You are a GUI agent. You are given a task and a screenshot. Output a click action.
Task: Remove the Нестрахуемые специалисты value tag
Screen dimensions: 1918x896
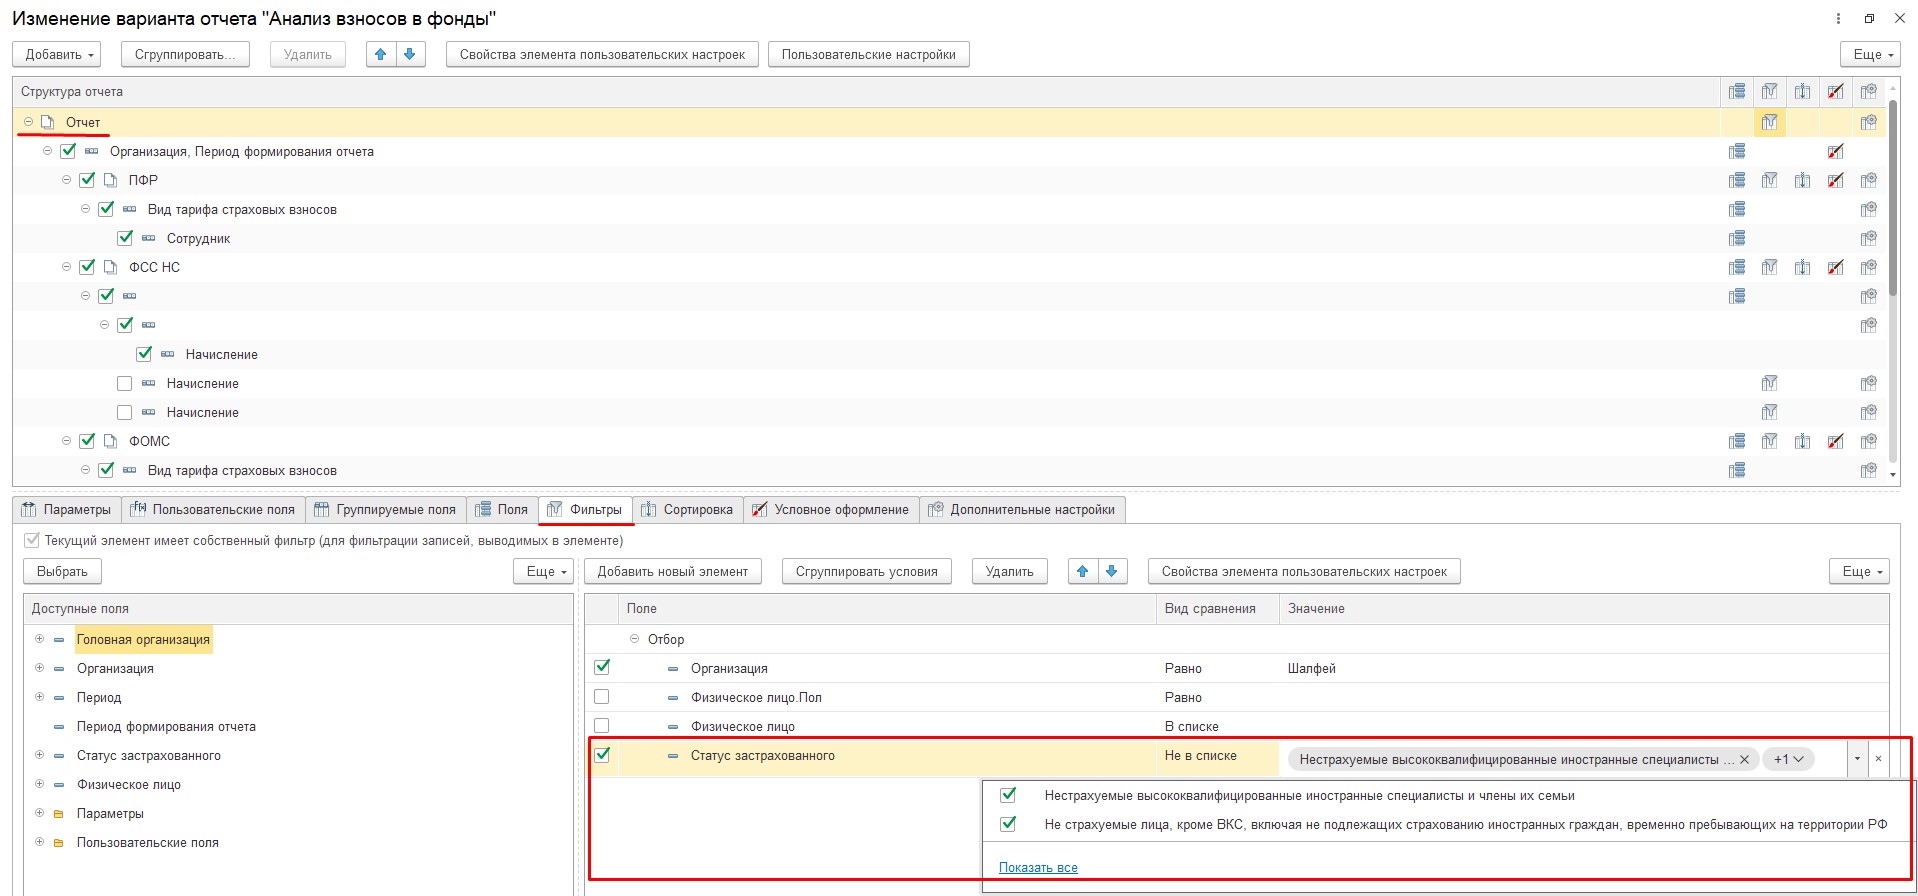click(1744, 760)
